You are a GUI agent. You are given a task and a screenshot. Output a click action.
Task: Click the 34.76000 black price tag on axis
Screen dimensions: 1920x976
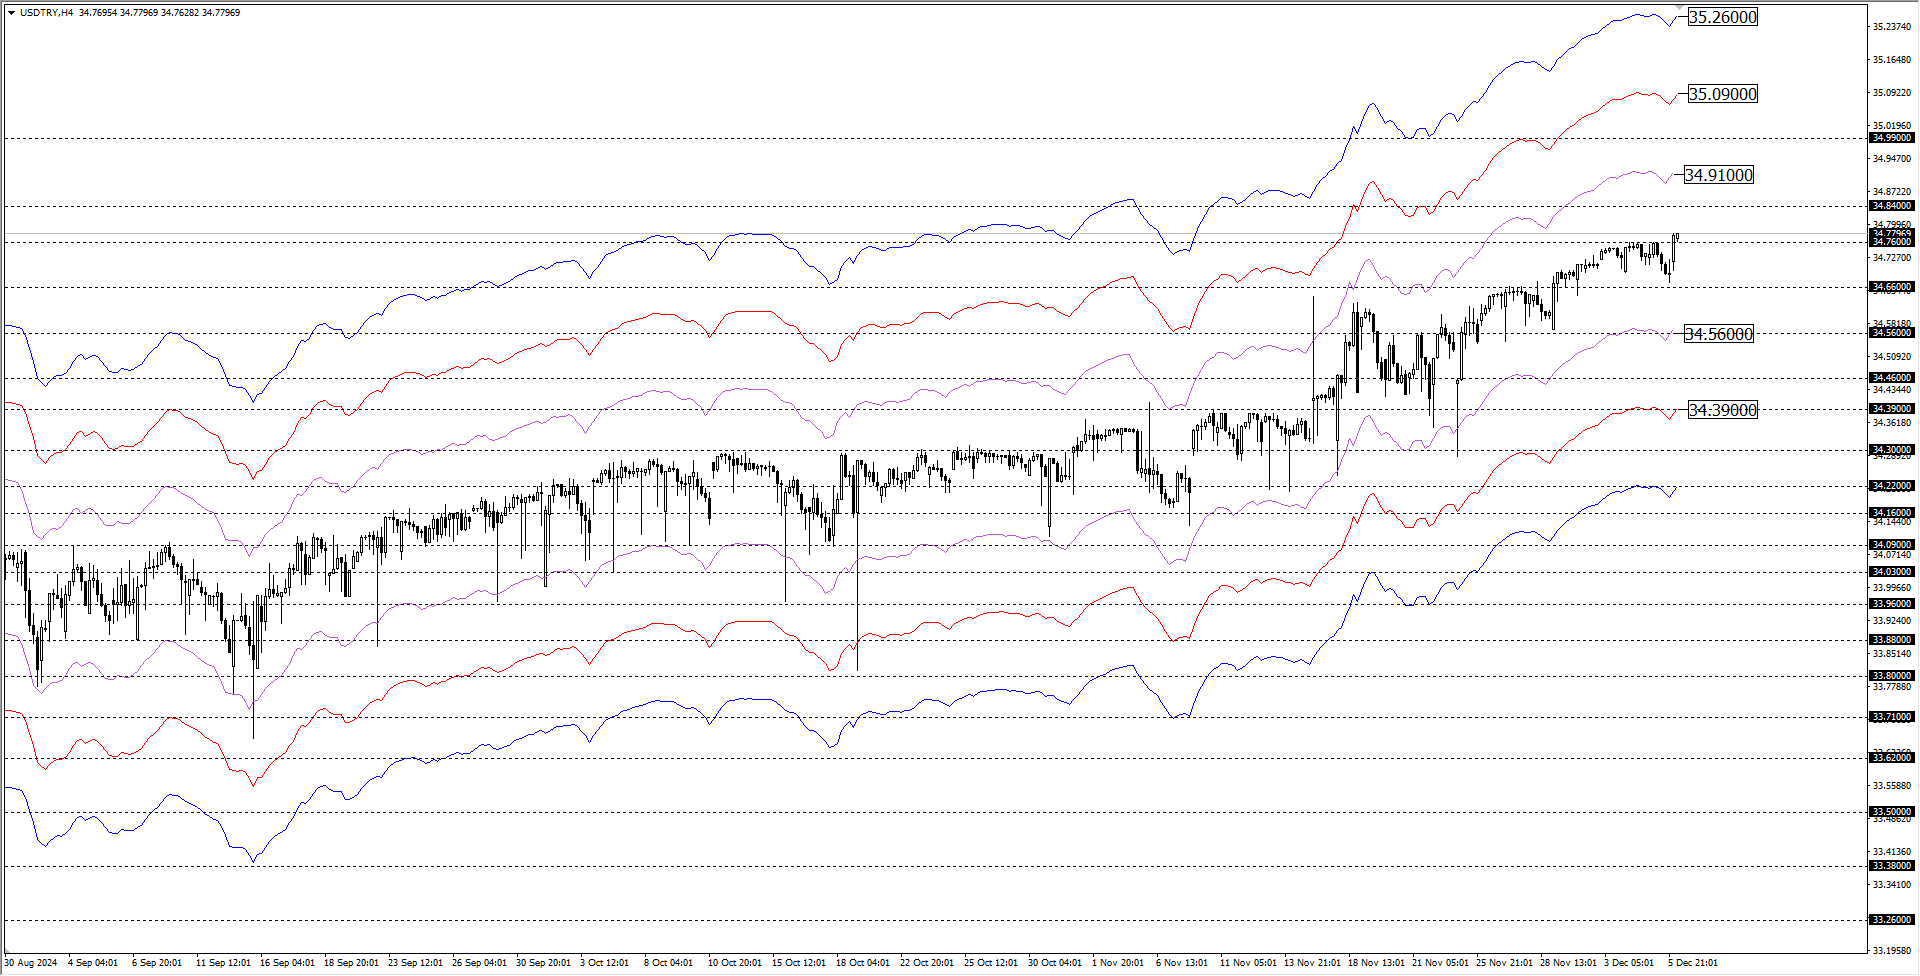tap(1892, 242)
